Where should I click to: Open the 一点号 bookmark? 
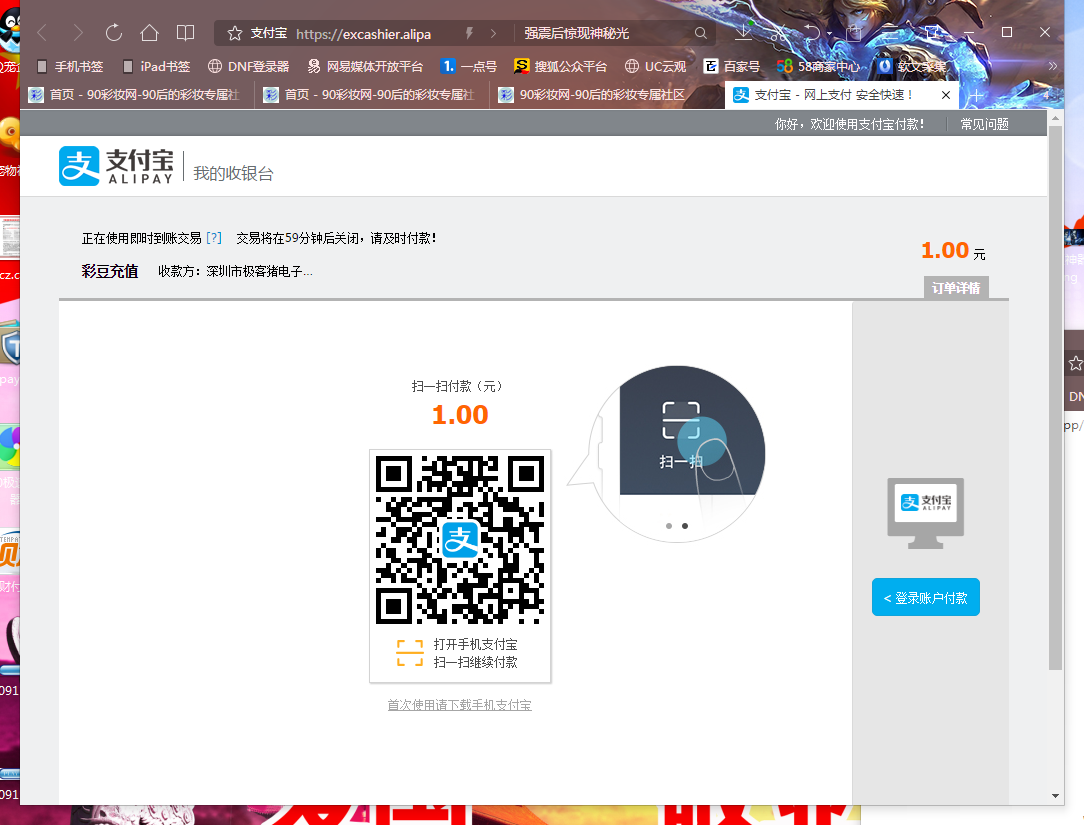(x=469, y=66)
